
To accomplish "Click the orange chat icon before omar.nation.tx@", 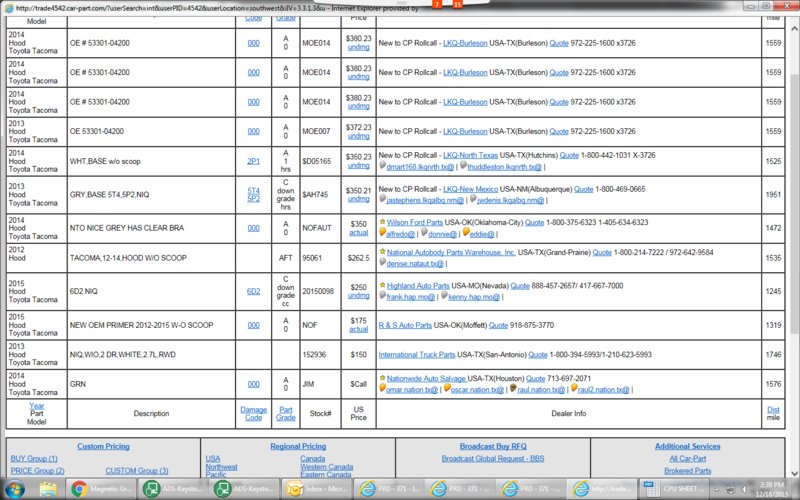I will coord(383,388).
